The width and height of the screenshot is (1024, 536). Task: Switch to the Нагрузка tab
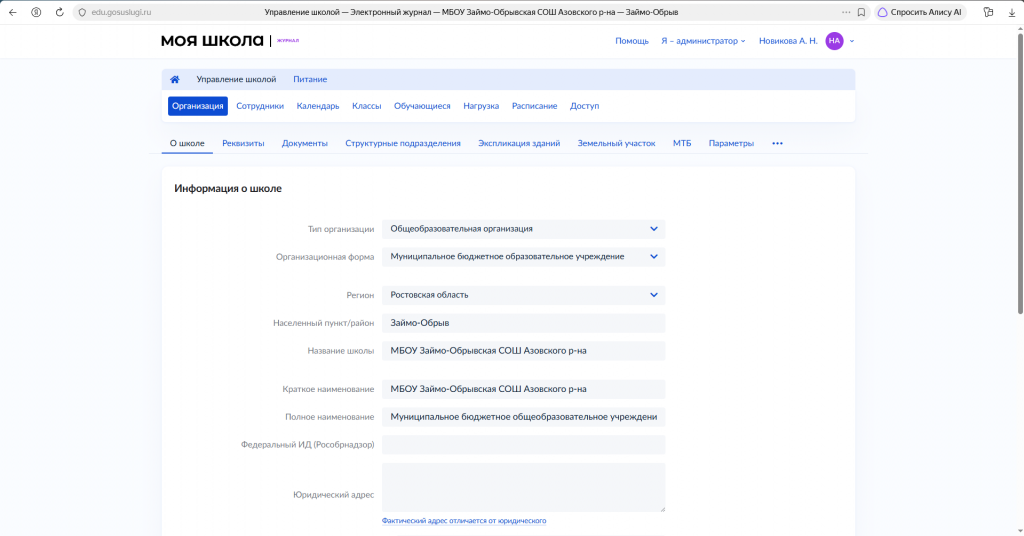481,106
